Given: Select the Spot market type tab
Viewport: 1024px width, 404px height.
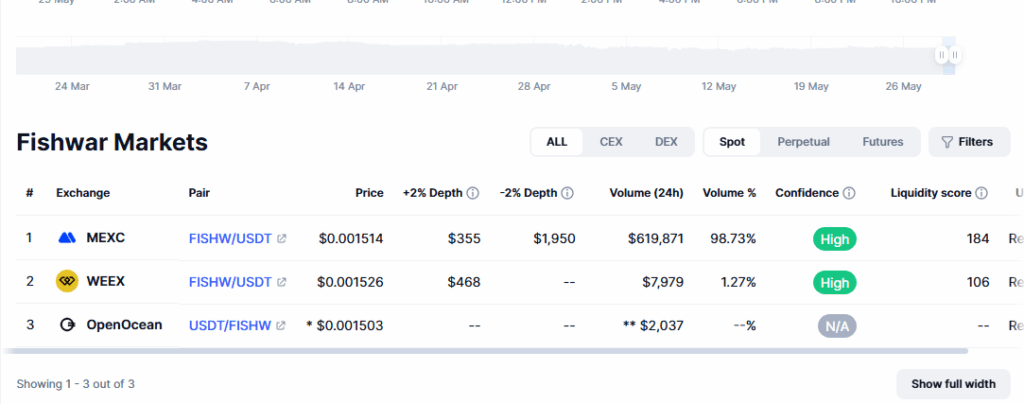Looking at the screenshot, I should [732, 142].
